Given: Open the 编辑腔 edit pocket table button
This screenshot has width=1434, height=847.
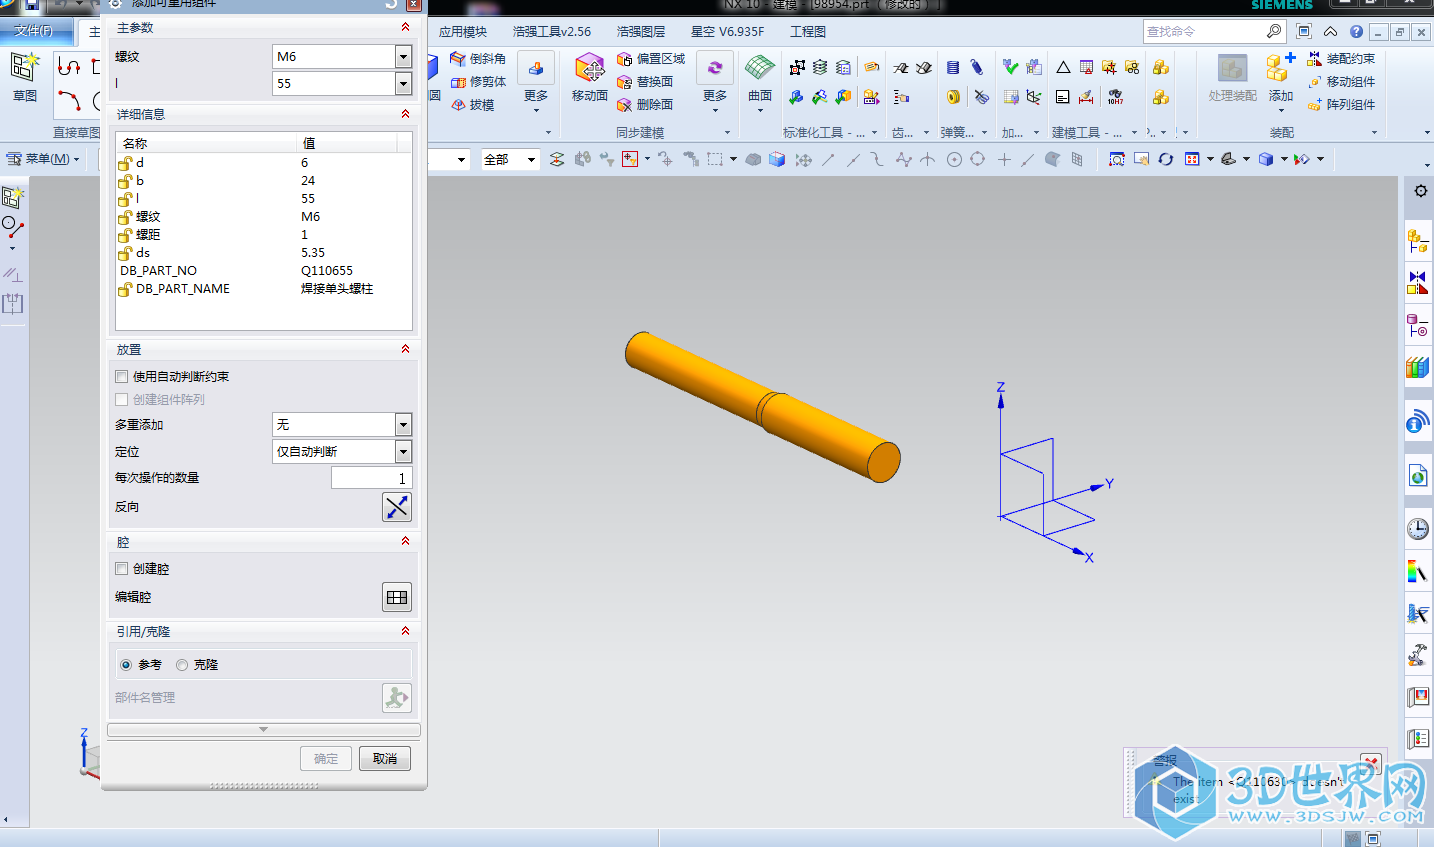Looking at the screenshot, I should pos(397,597).
